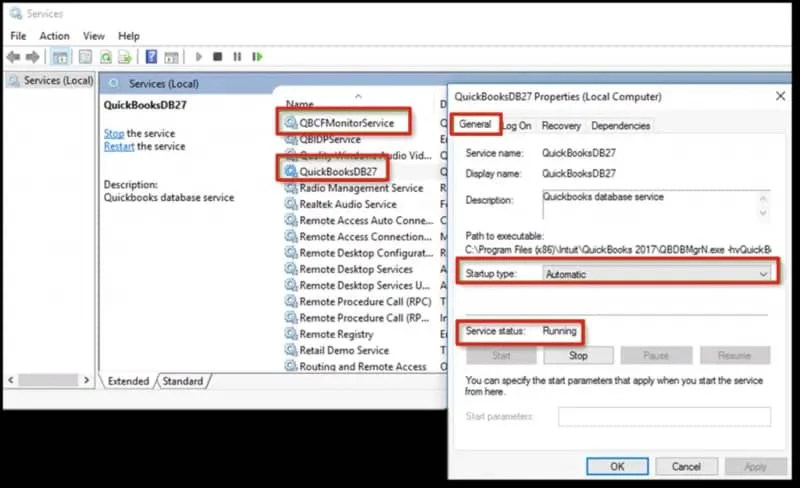The width and height of the screenshot is (800, 488).
Task: Open the General tab in Properties
Action: pos(475,124)
